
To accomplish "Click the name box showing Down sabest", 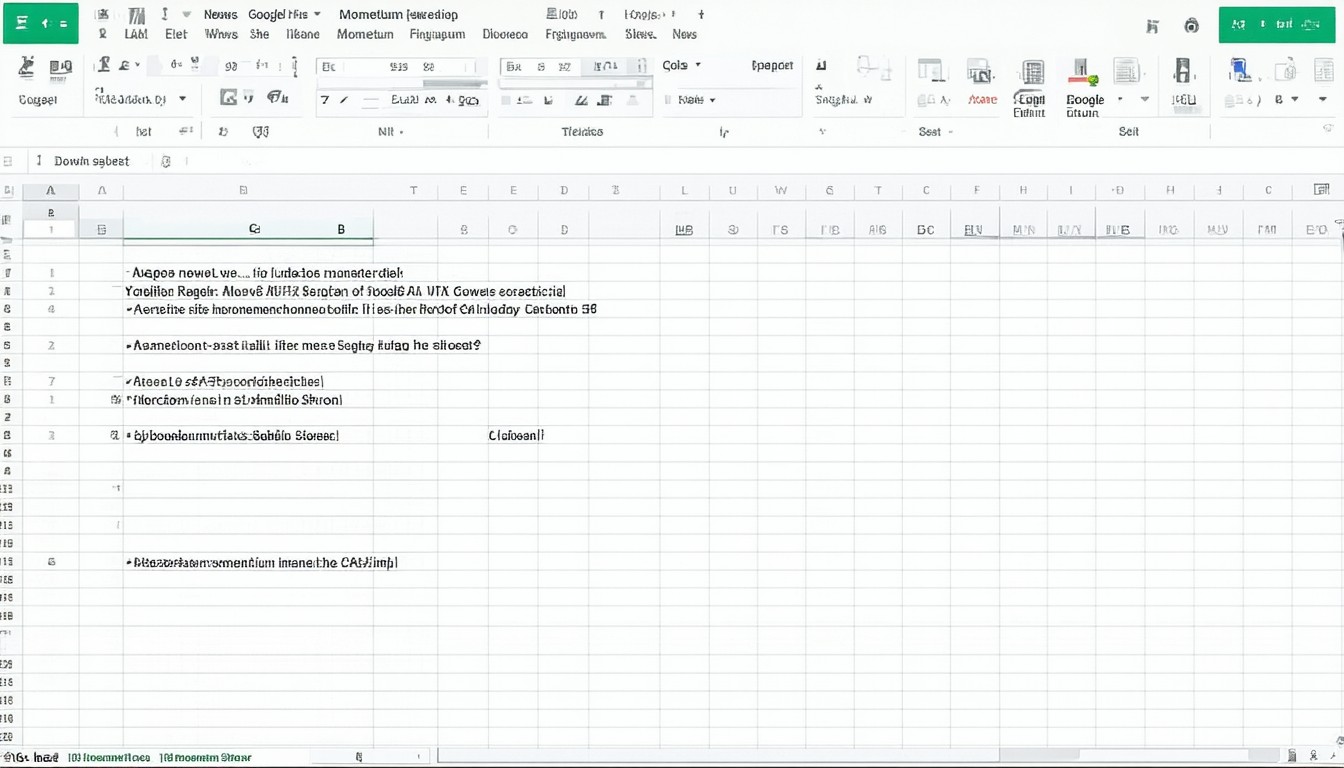I will (91, 161).
